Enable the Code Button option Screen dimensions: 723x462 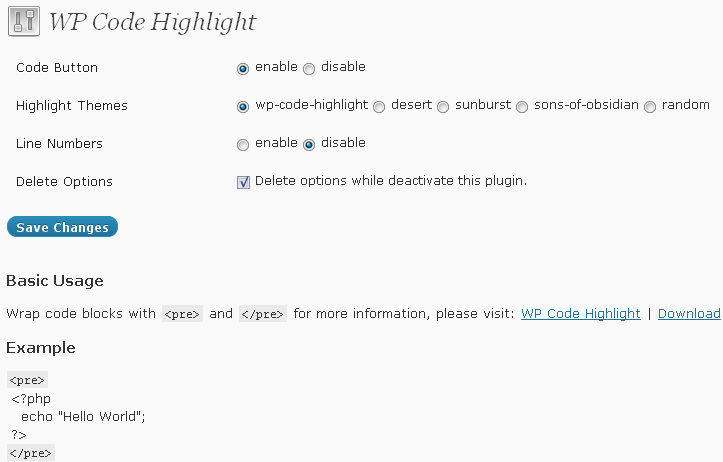pyautogui.click(x=243, y=69)
